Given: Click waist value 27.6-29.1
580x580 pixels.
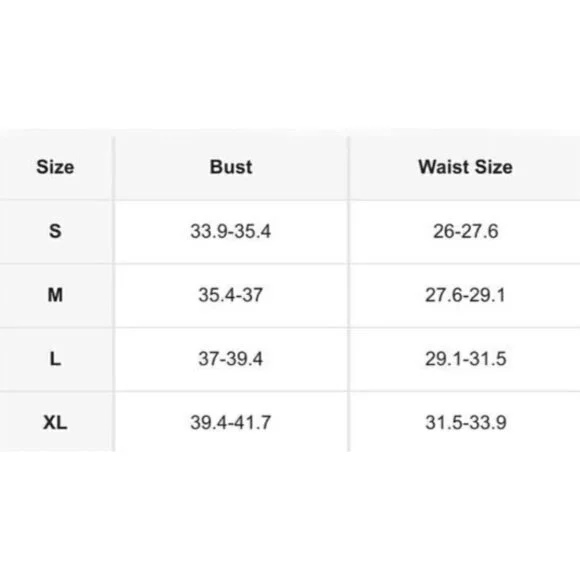Looking at the screenshot, I should click(x=465, y=295).
